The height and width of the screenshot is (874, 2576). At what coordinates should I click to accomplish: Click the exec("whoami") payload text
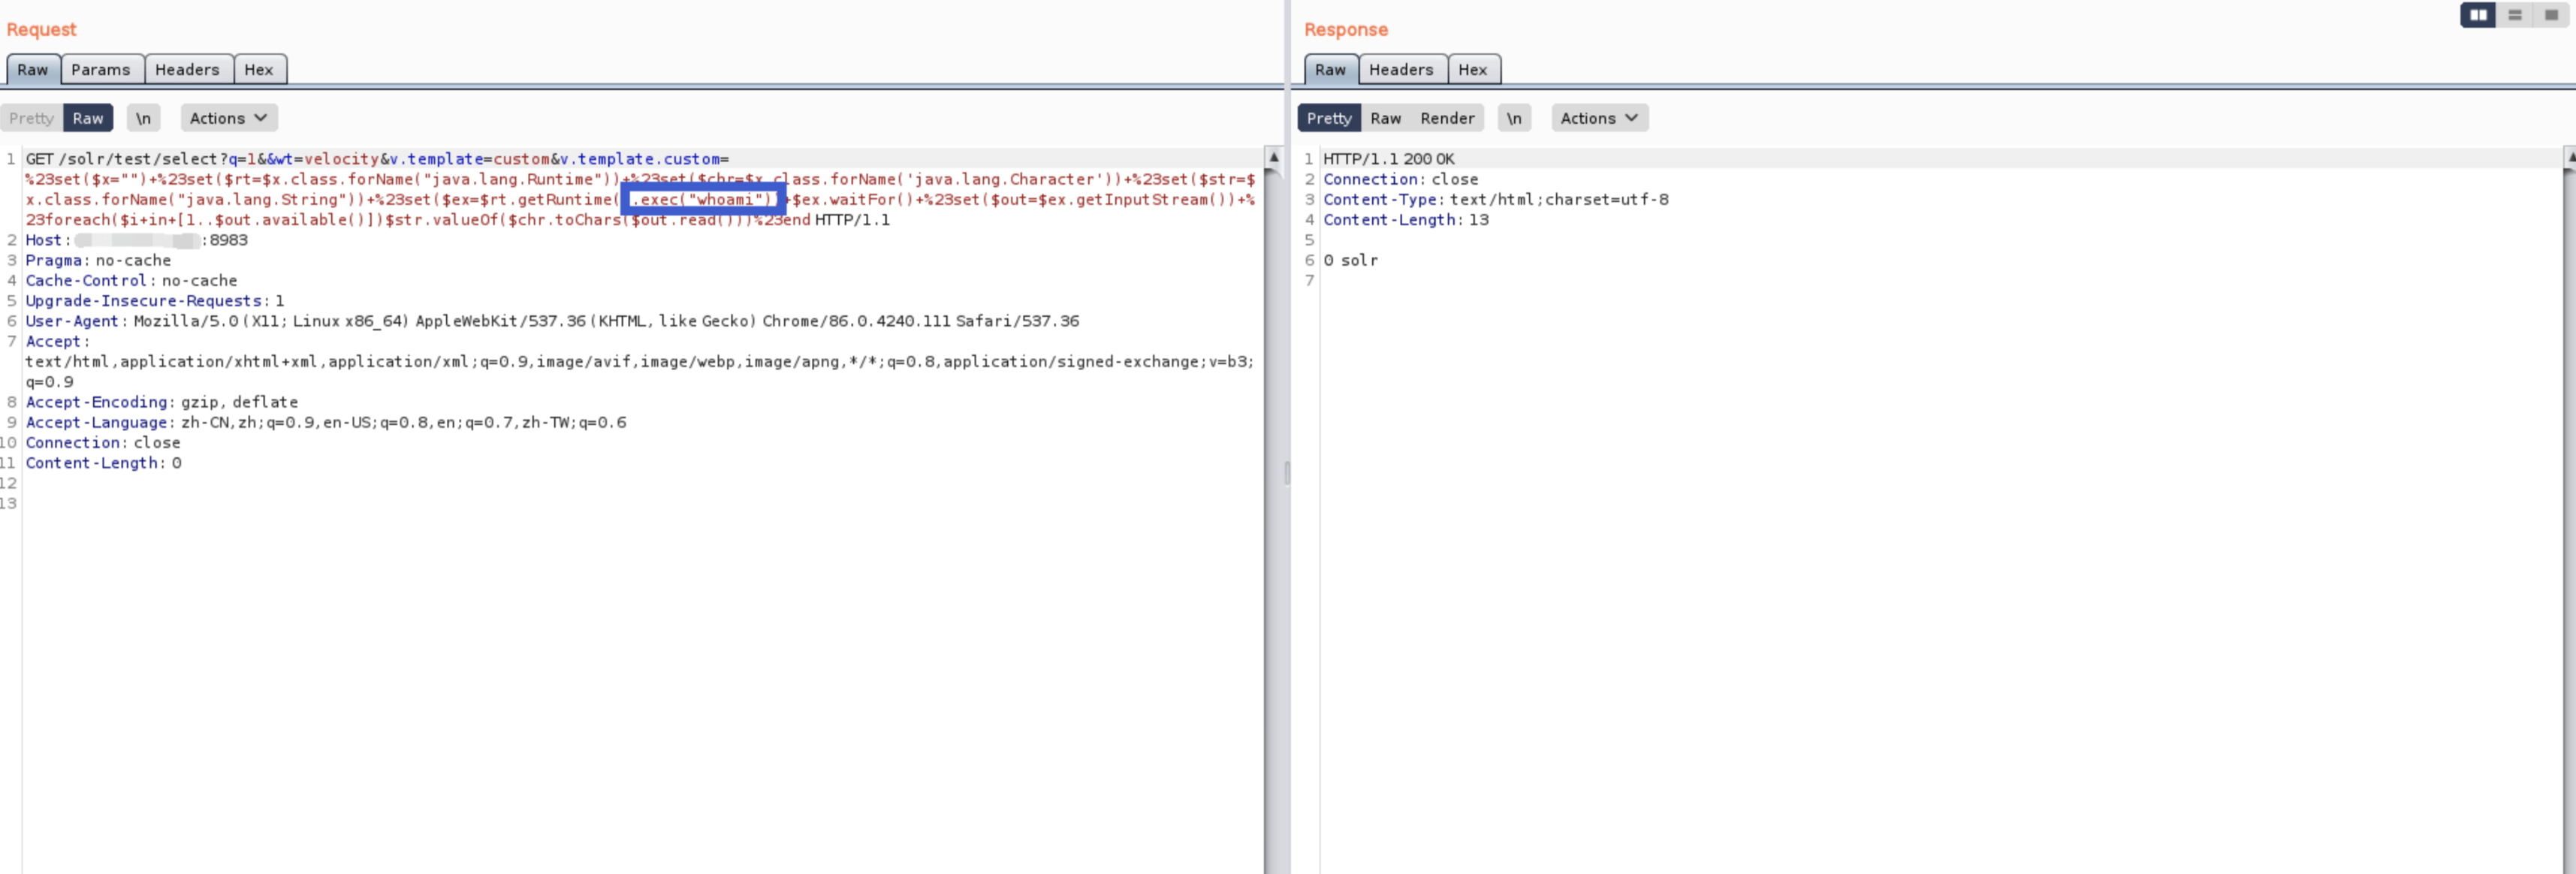(704, 199)
